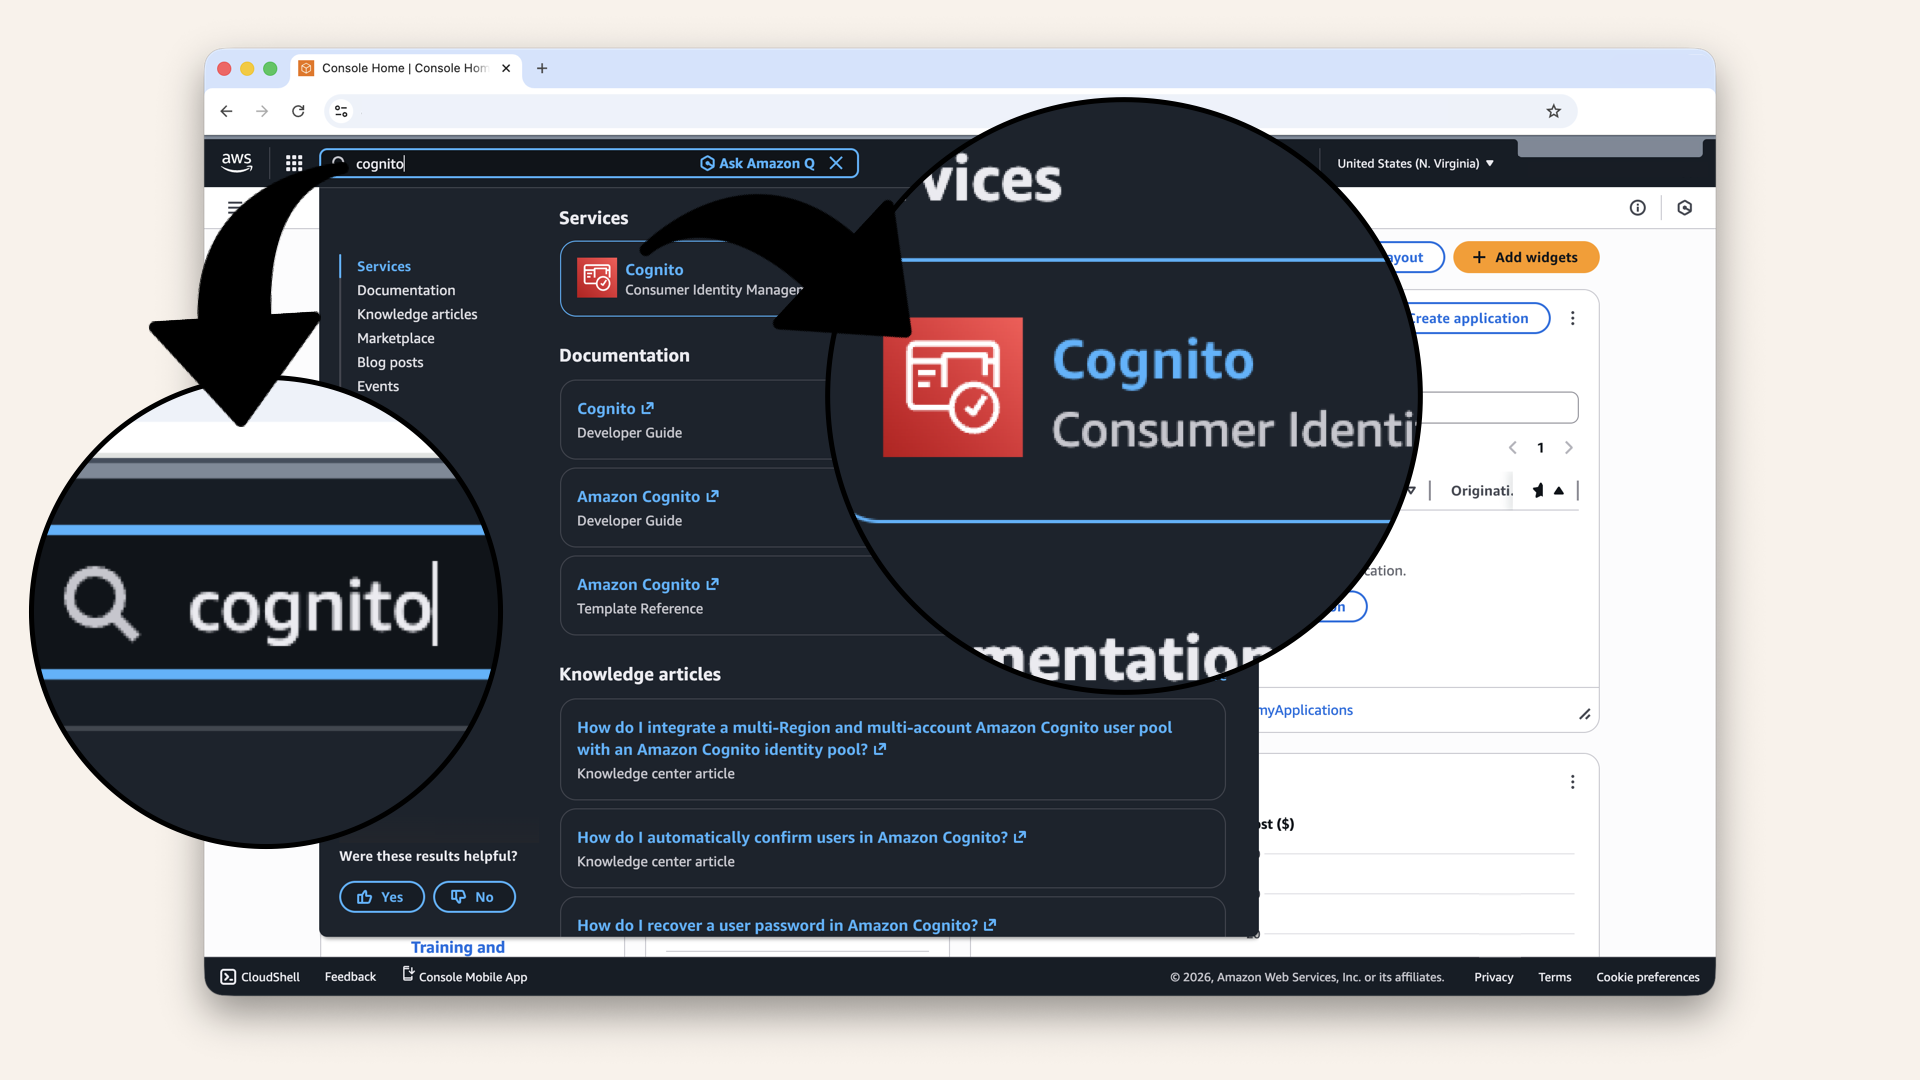The width and height of the screenshot is (1920, 1080).
Task: Expand the United States (N. Virginia) region dropdown
Action: pyautogui.click(x=1413, y=163)
